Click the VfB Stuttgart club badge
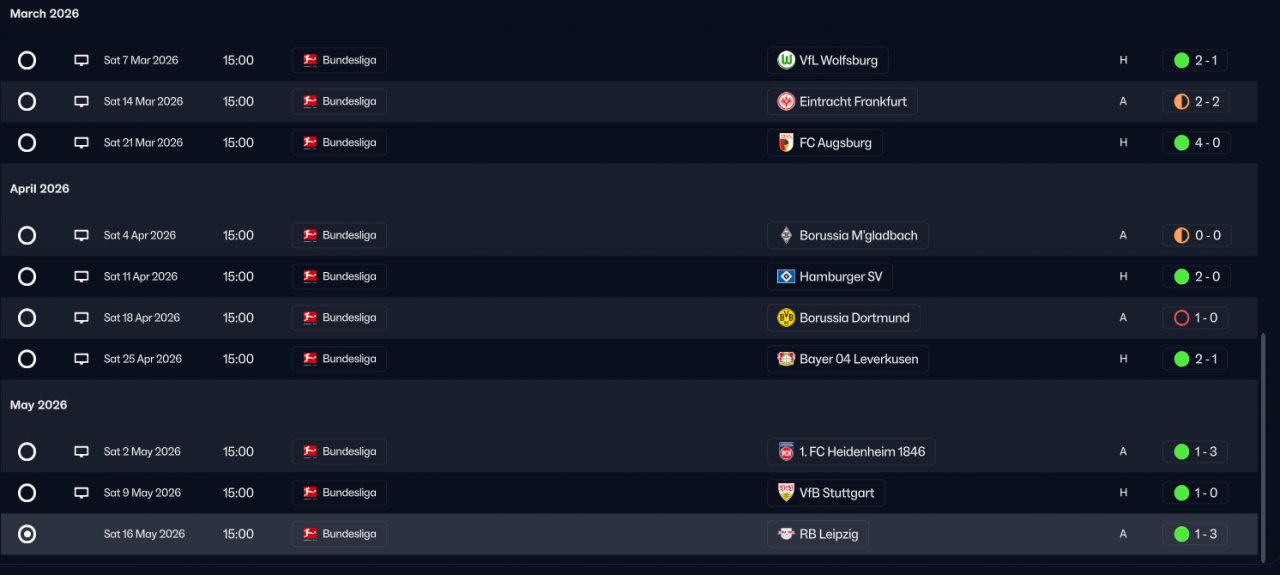Viewport: 1280px width, 575px height. point(786,493)
